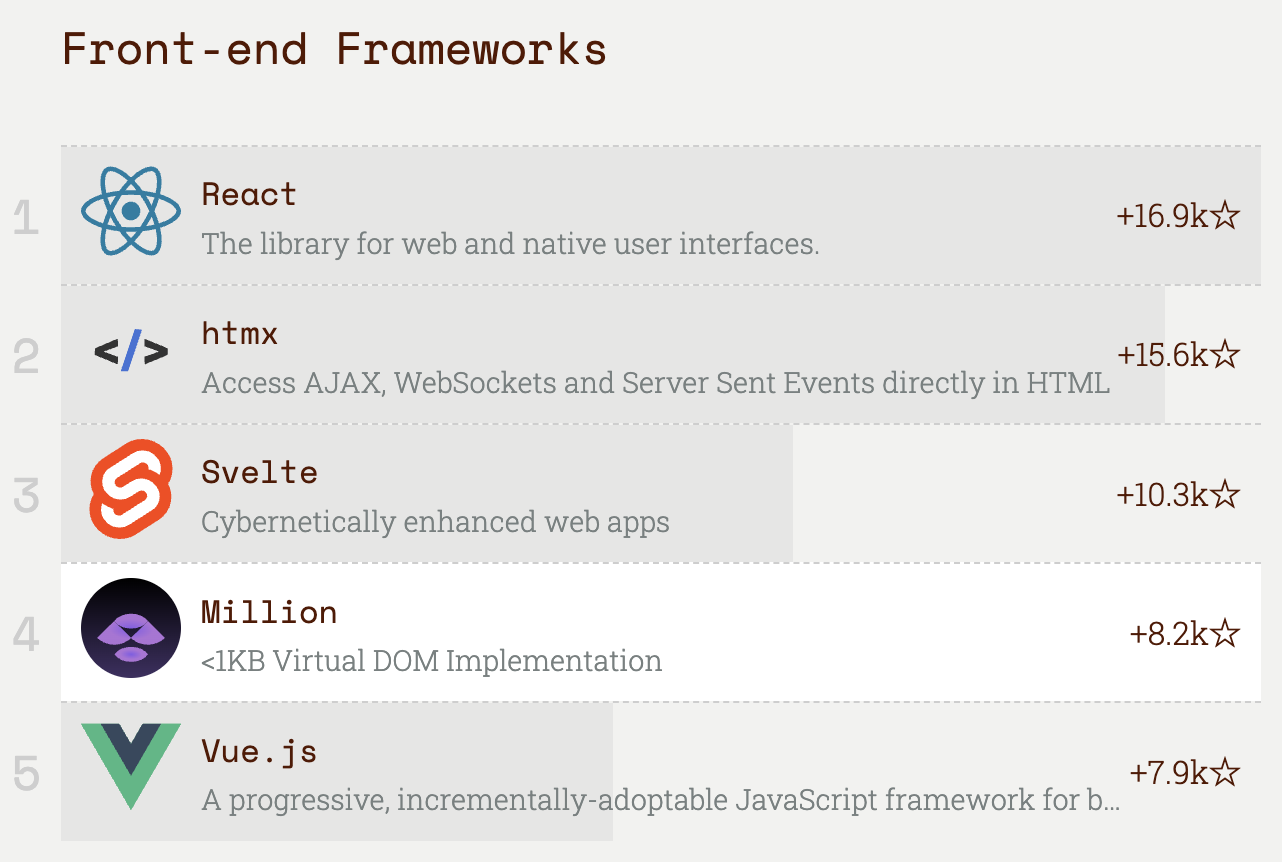Screen dimensions: 1282x862
Task: Click "The library for web and native" description
Action: click(510, 244)
